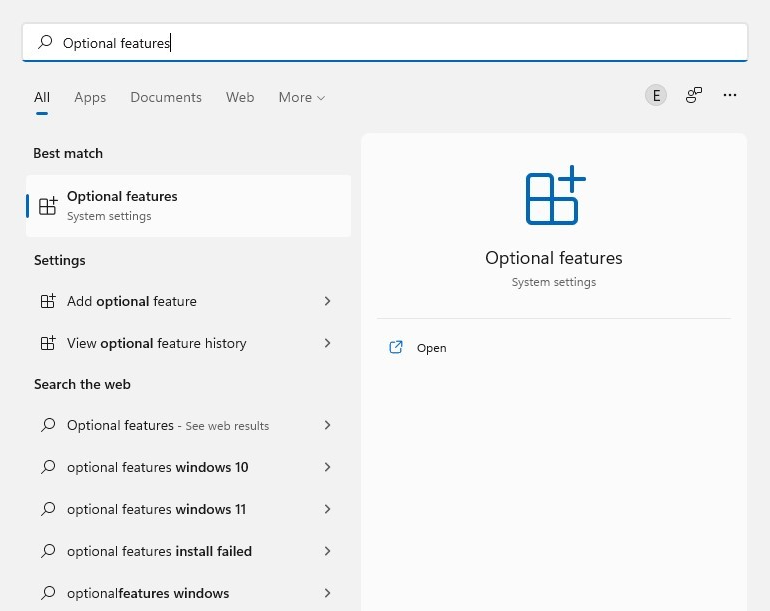Click icon beside Add optional feature

coord(47,301)
